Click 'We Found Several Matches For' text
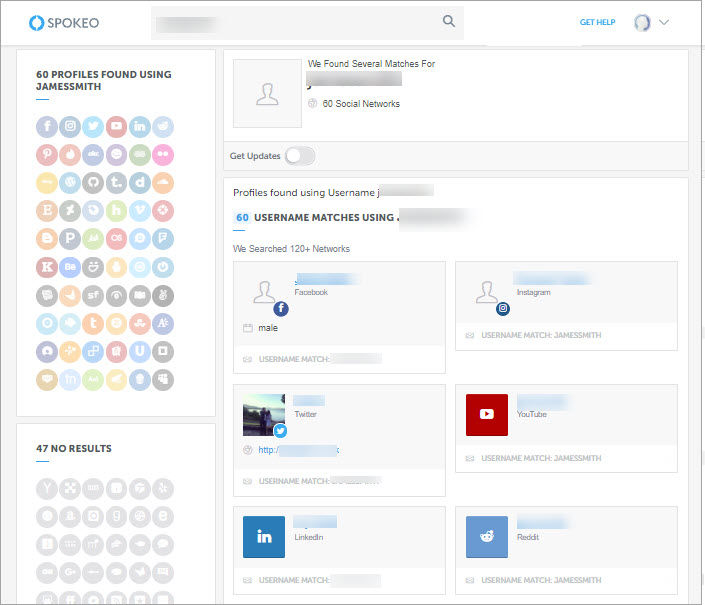This screenshot has width=705, height=605. (371, 64)
